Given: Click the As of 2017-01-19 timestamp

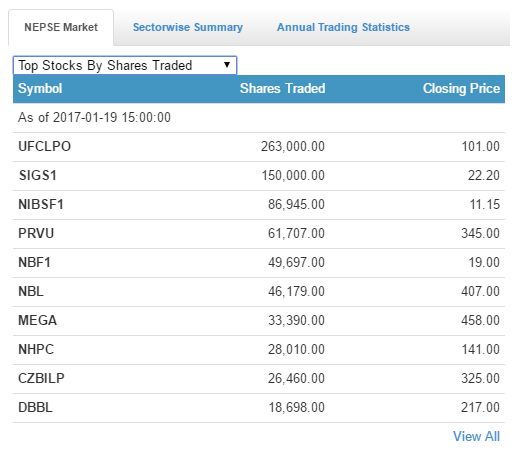Looking at the screenshot, I should coord(94,118).
